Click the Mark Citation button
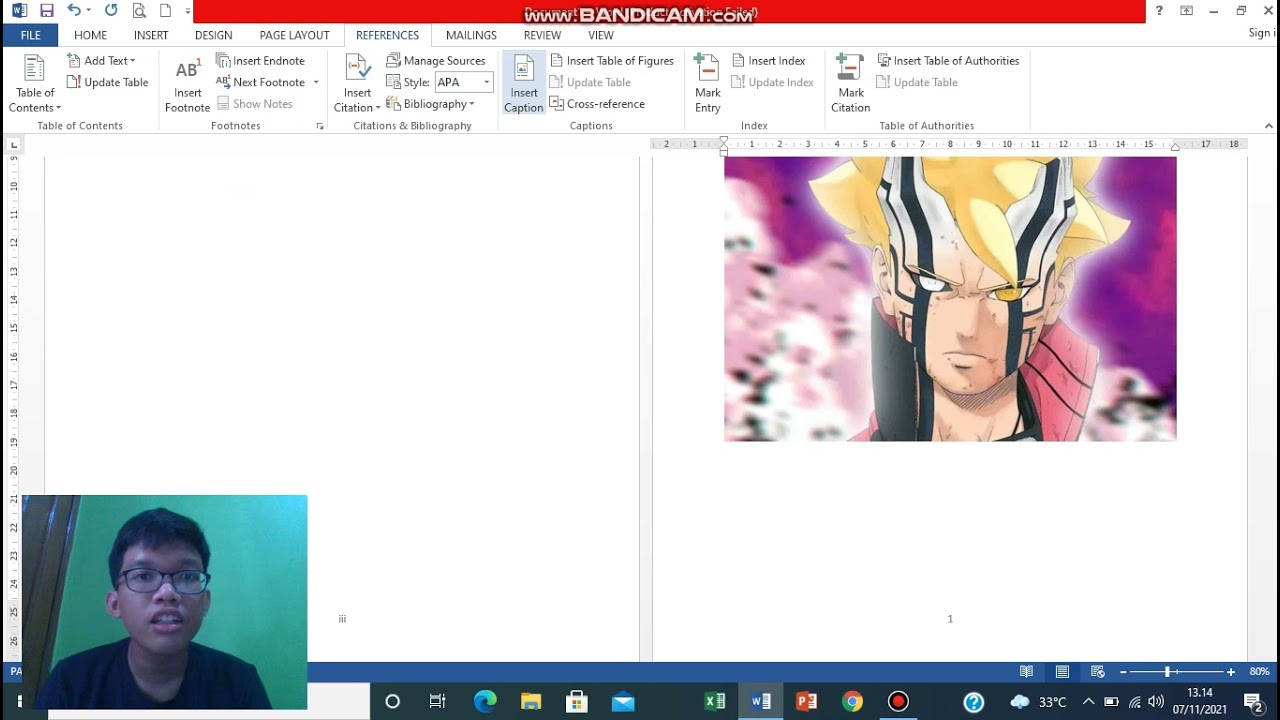 pyautogui.click(x=851, y=84)
